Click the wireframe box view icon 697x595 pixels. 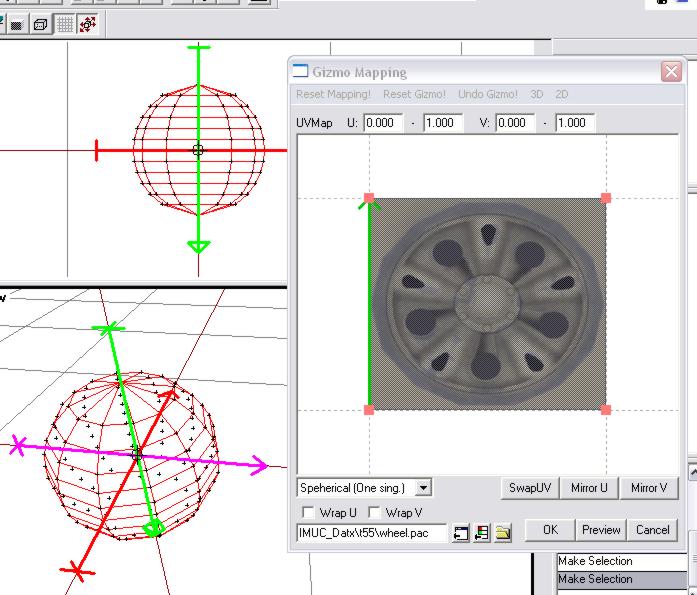click(x=41, y=24)
